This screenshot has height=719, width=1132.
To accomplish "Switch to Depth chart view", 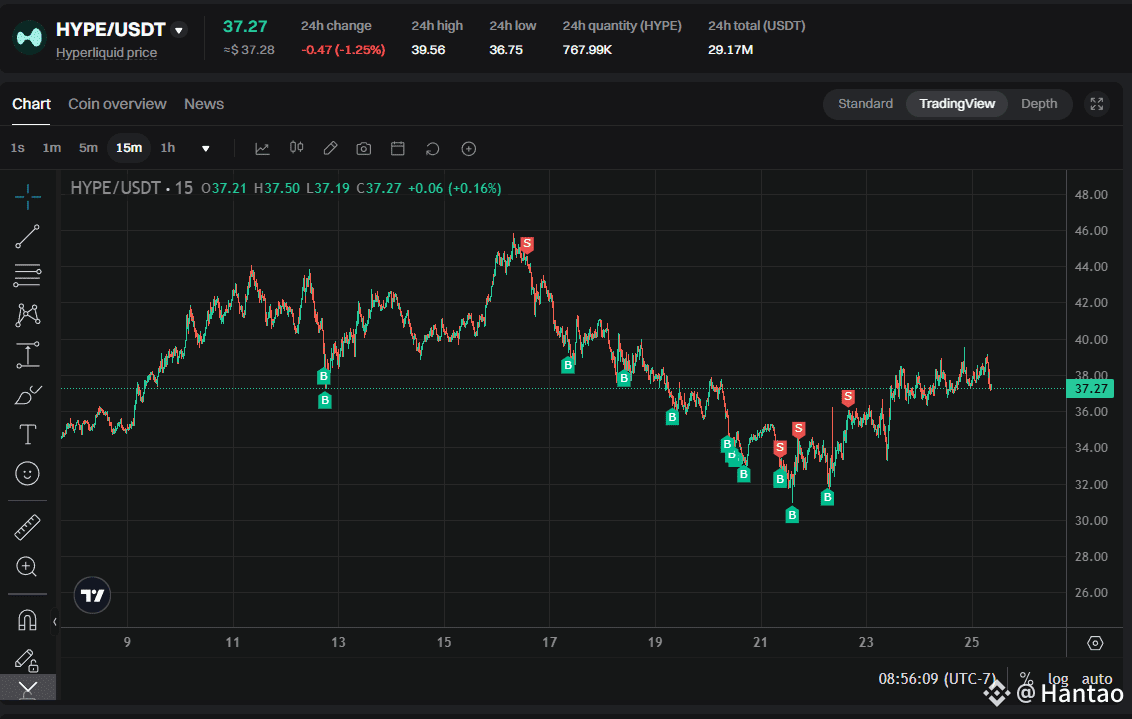I will coord(1039,104).
